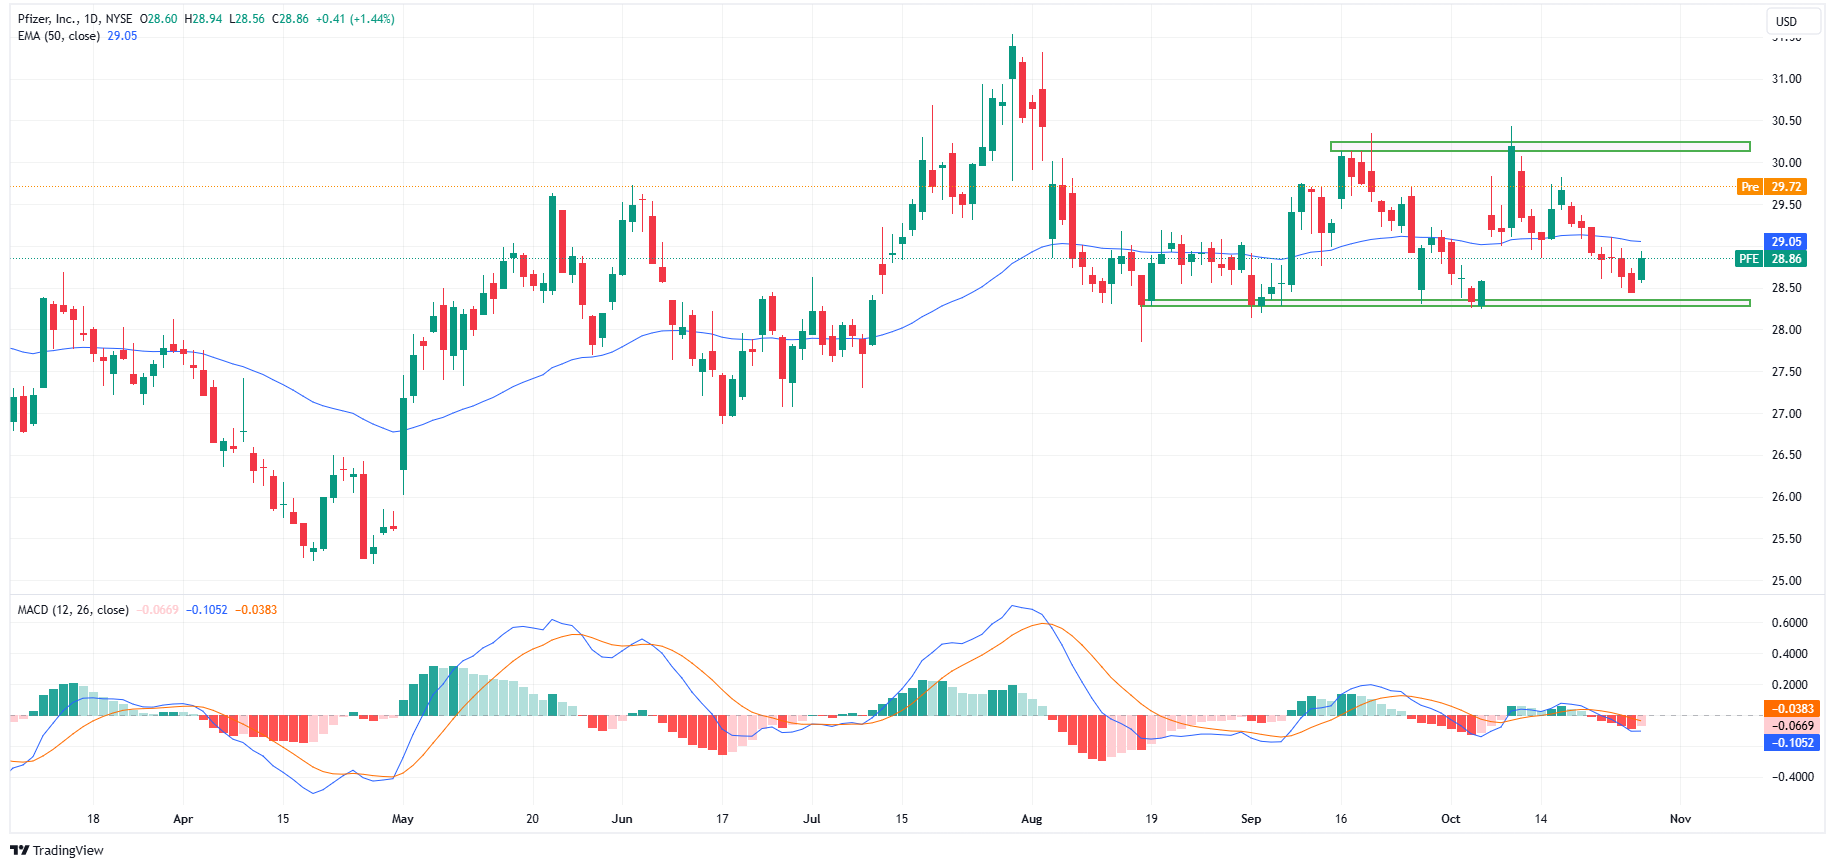Click the blue 29.05 EMA axis label
This screenshot has height=868, width=1835.
point(1786,242)
